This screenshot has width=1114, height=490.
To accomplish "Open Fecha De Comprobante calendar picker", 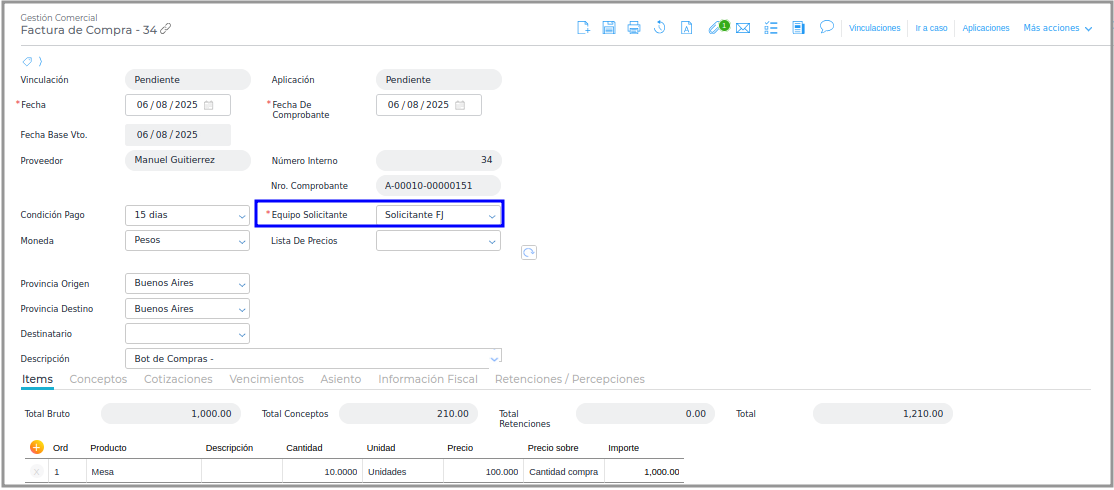I will tap(460, 105).
